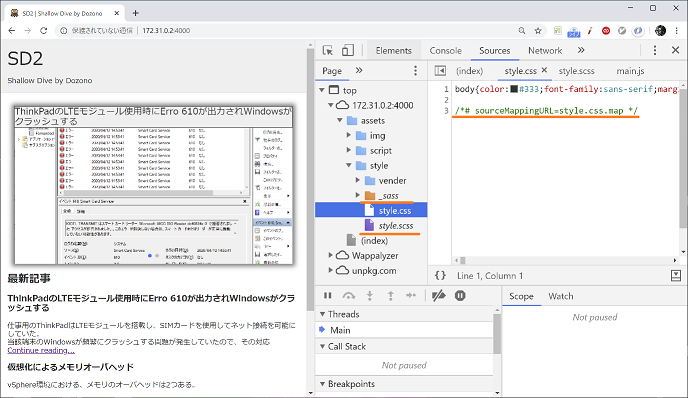Collapse the 172.31.0.2:4000 domain node
Image resolution: width=688 pixels, height=398 pixels.
coord(331,105)
